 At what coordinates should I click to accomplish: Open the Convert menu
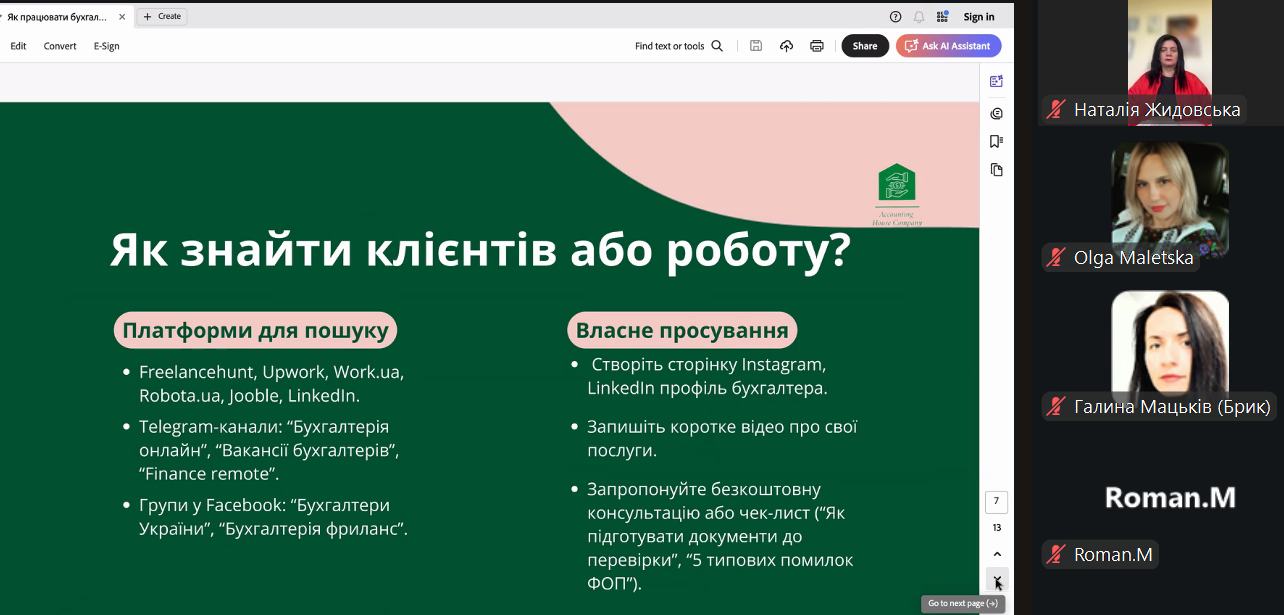pos(60,46)
